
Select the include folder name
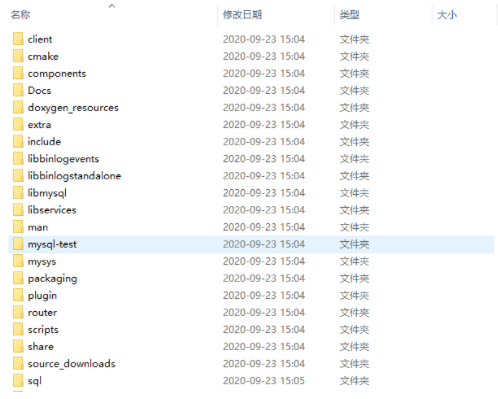[44, 141]
